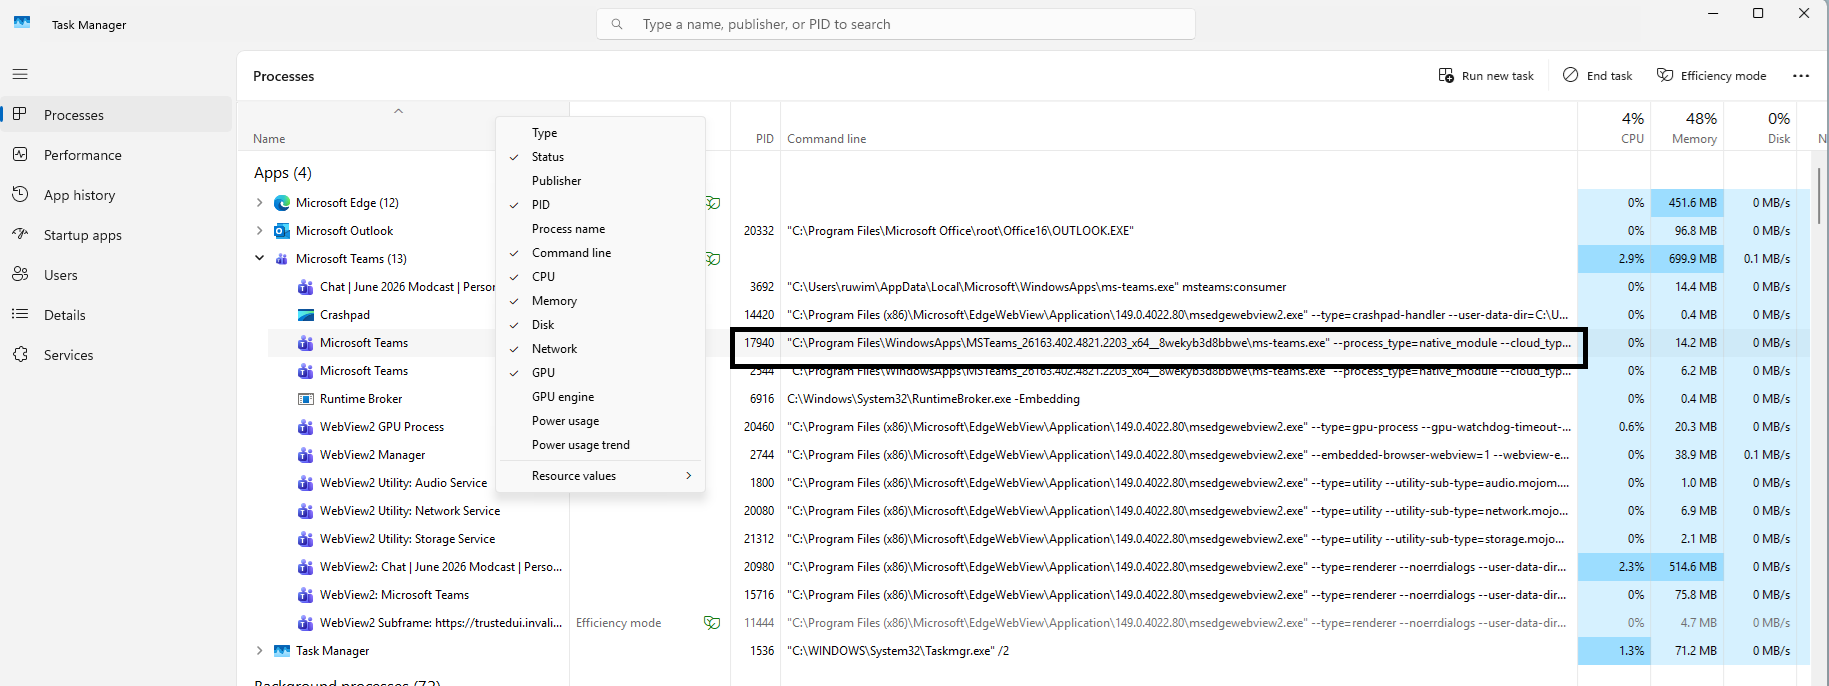1829x686 pixels.
Task: Click the Runtime Broker process icon
Action: tap(306, 399)
